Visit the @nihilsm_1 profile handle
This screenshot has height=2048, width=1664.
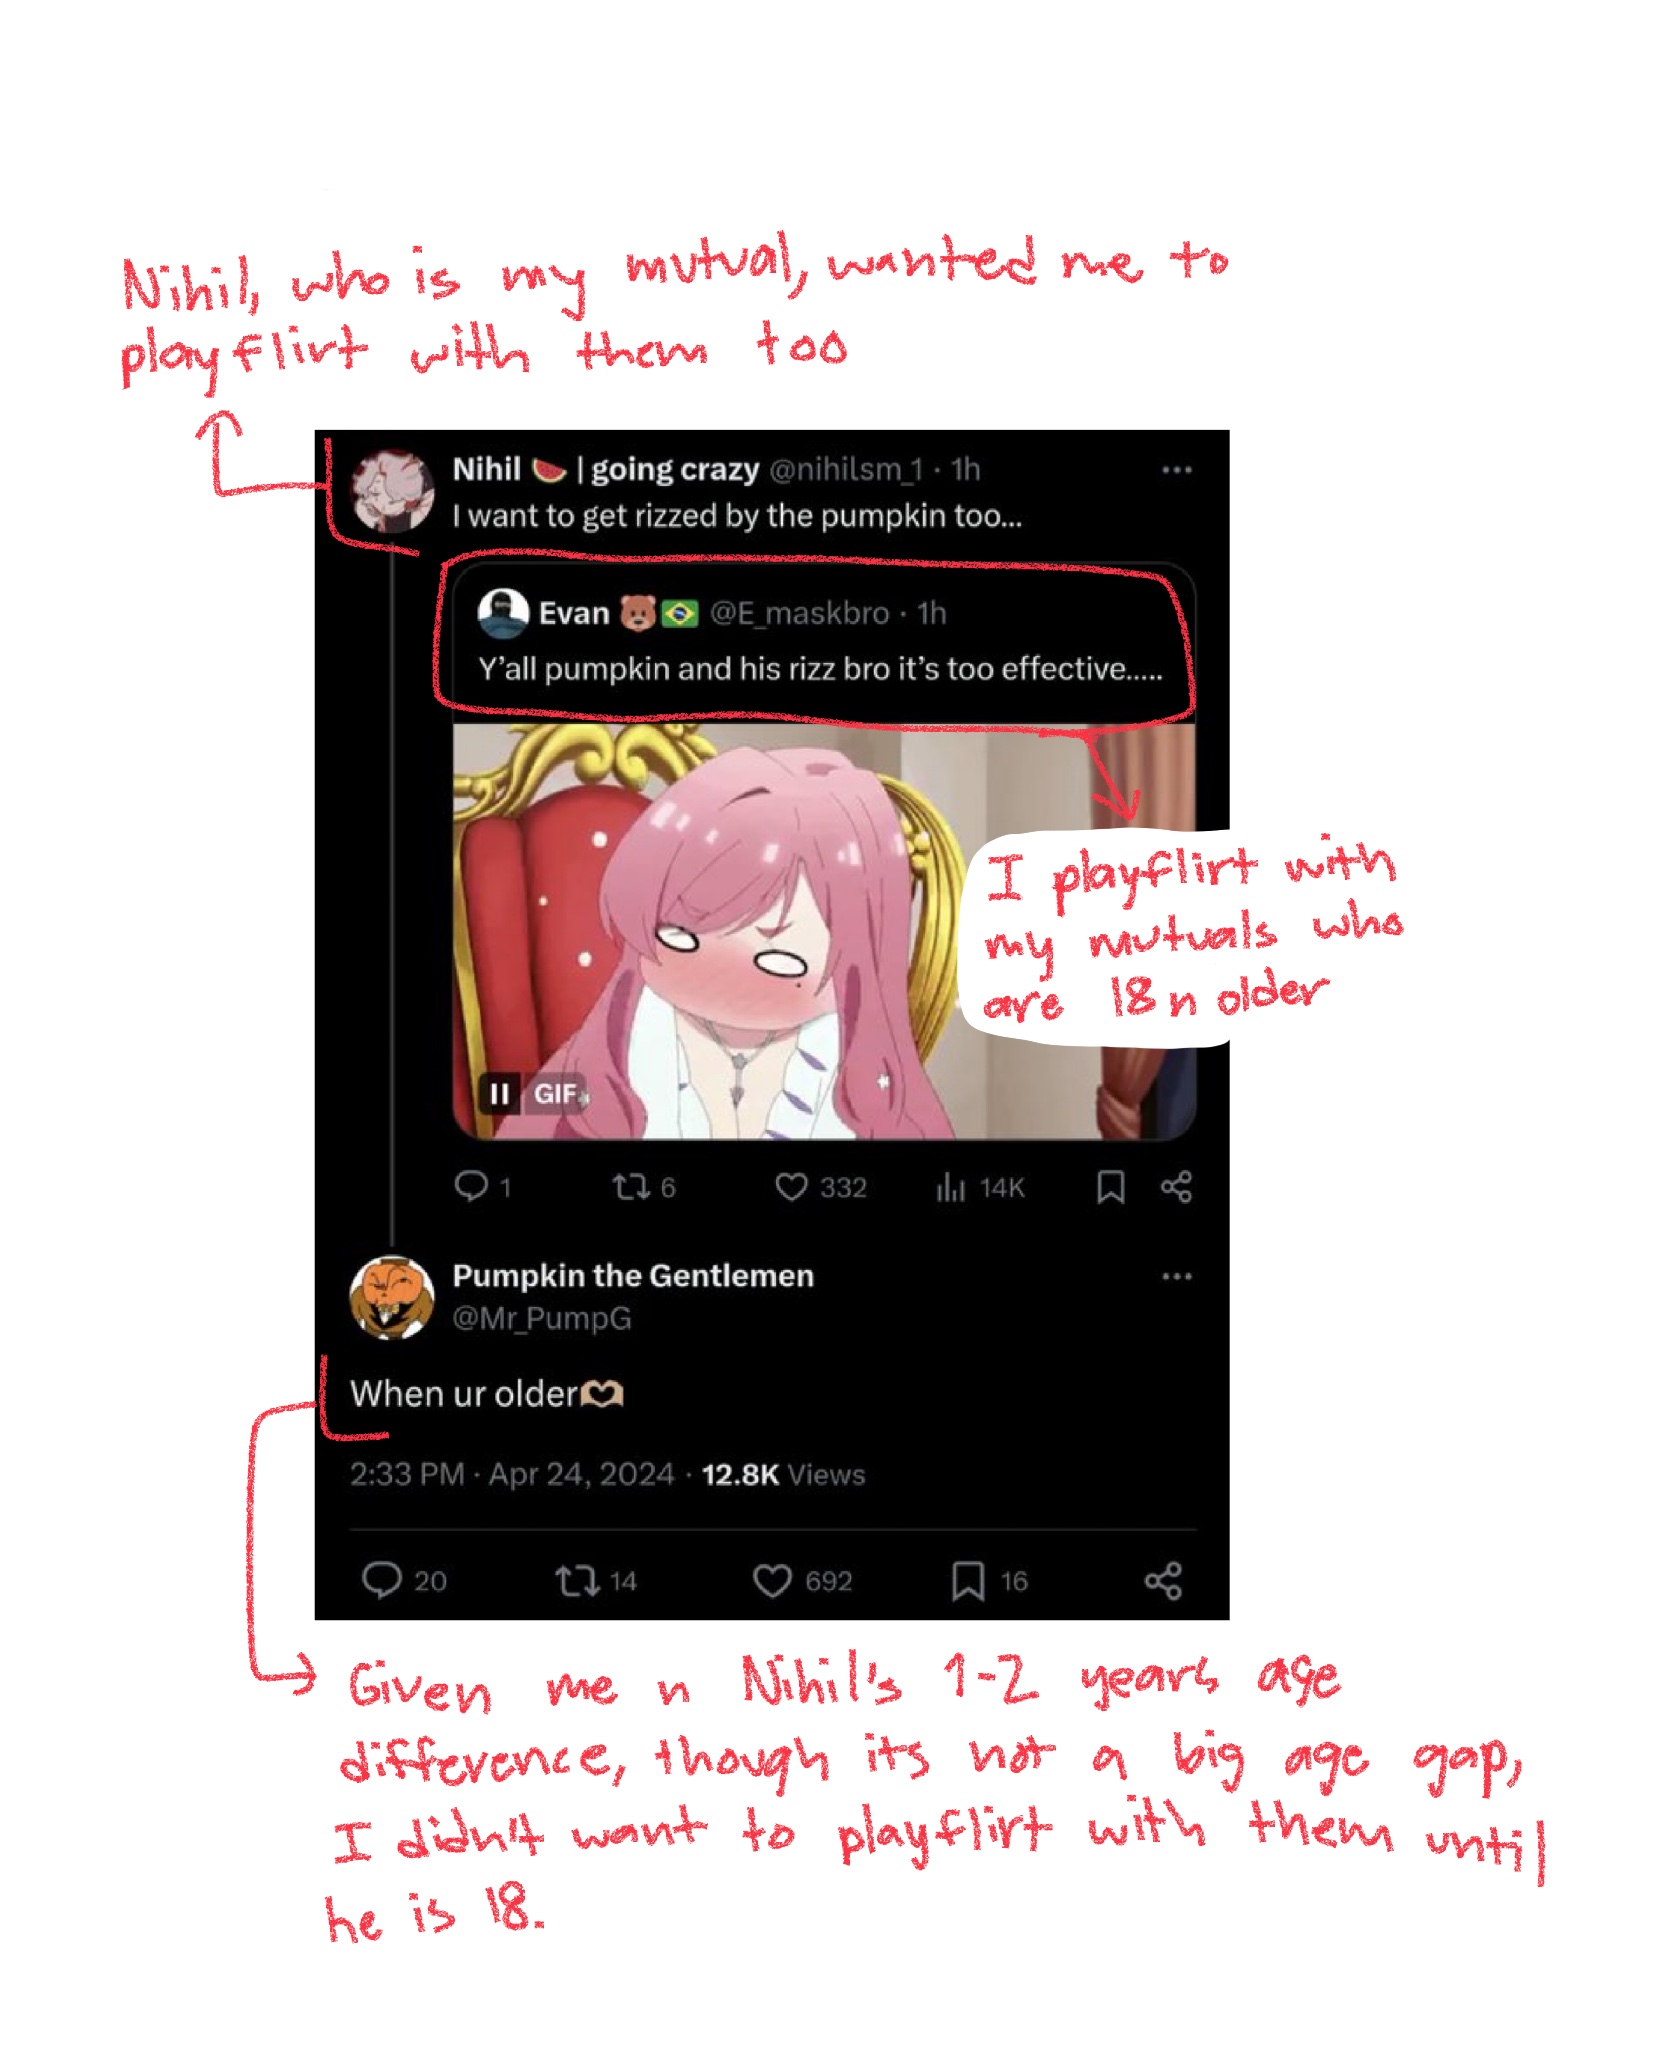coord(846,469)
